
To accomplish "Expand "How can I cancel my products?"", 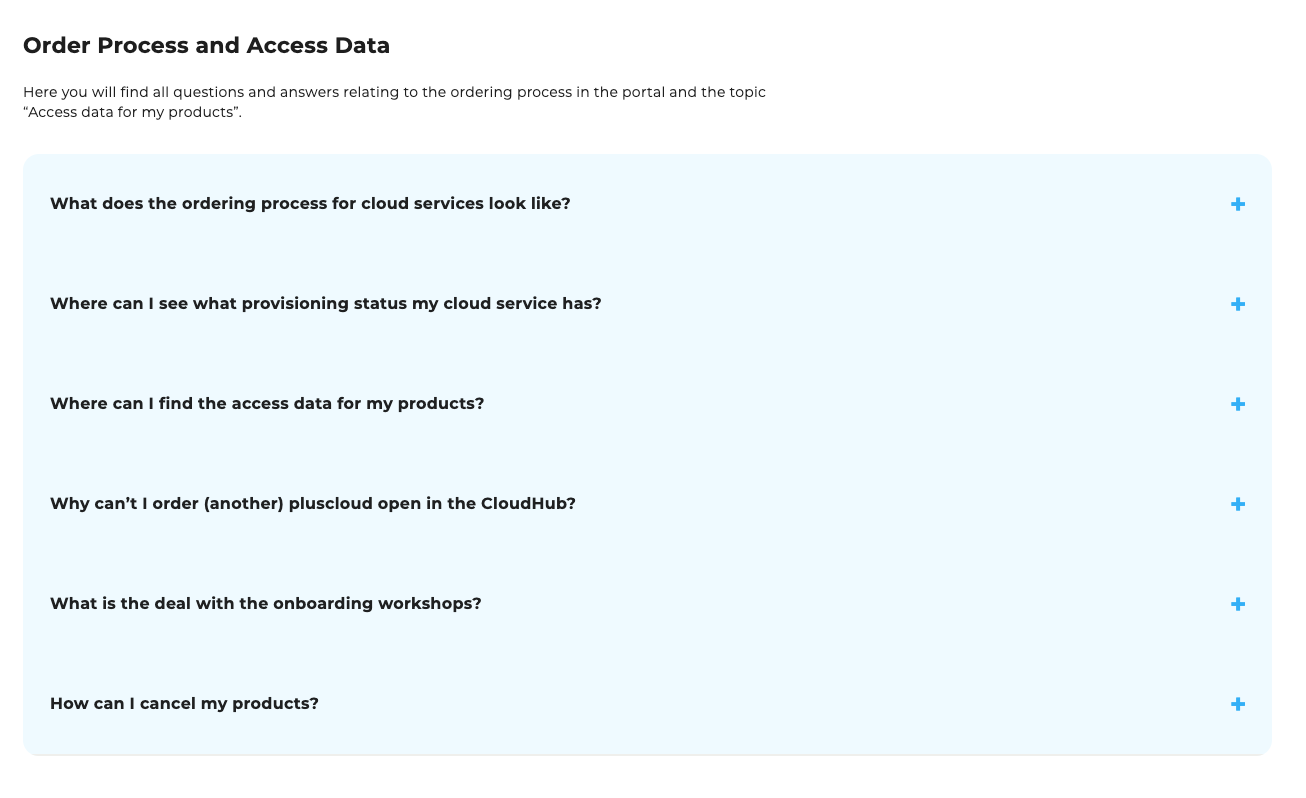I will click(184, 704).
